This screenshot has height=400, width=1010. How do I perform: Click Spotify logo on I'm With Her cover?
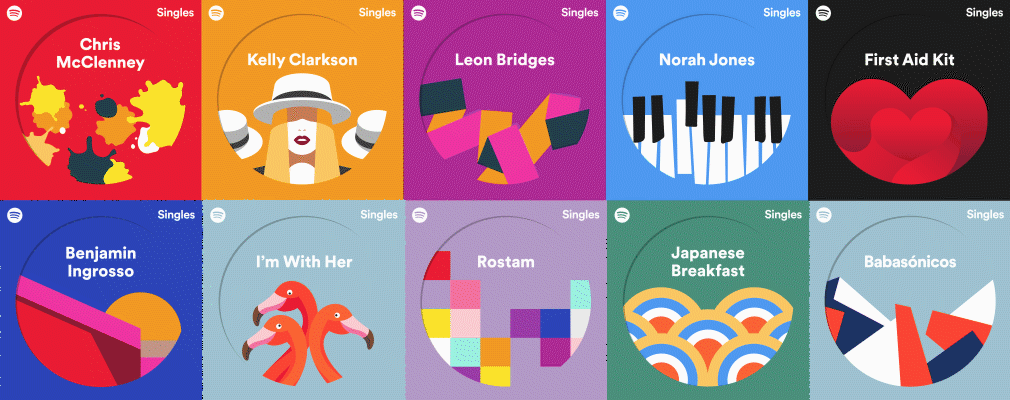point(218,214)
